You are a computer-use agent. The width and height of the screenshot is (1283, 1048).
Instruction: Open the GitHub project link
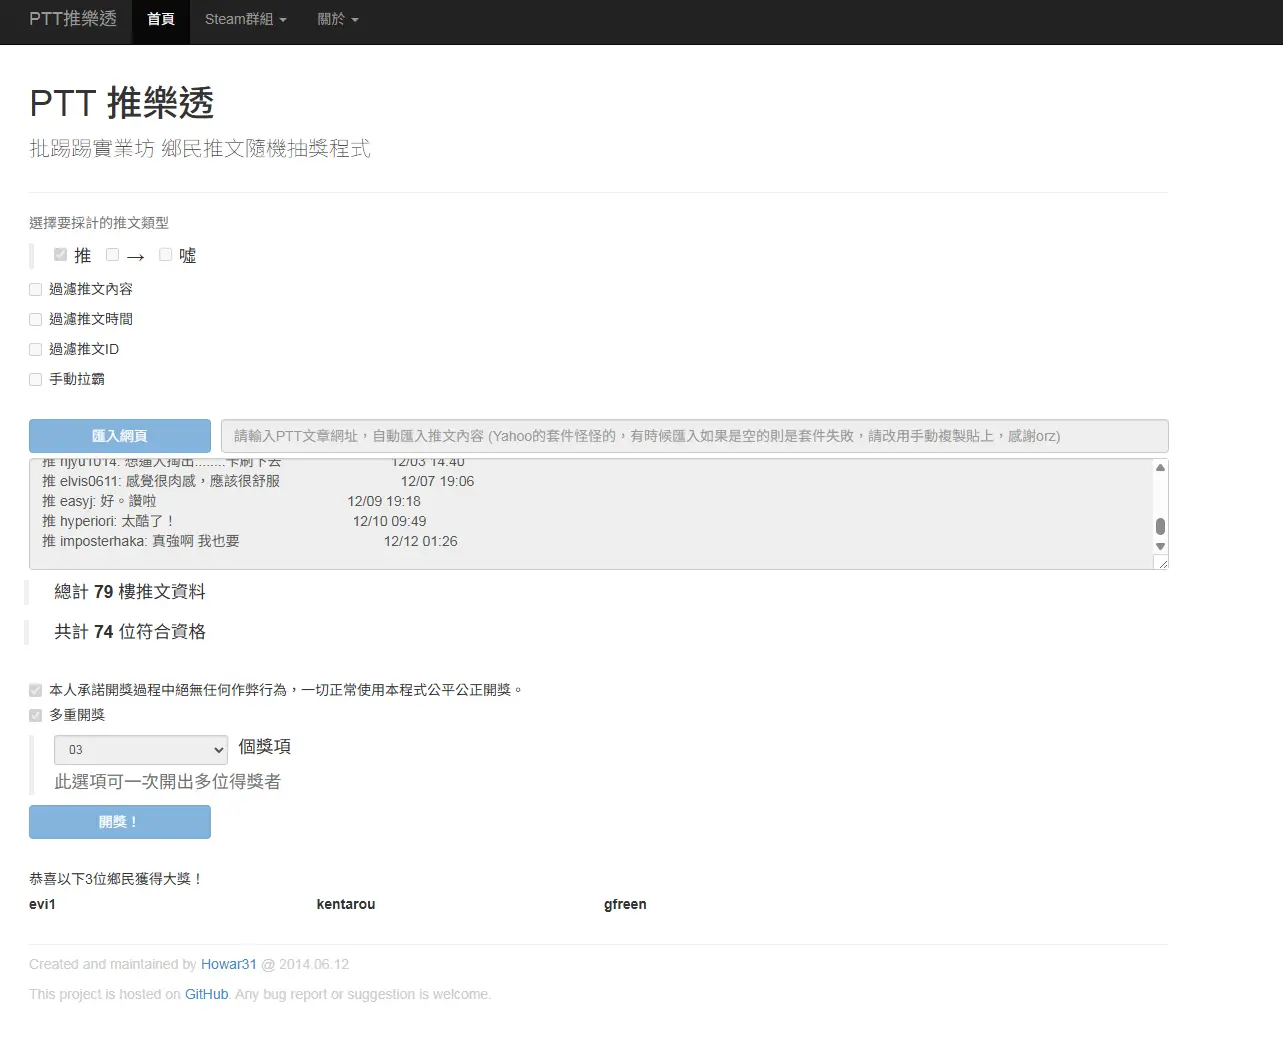[x=206, y=994]
